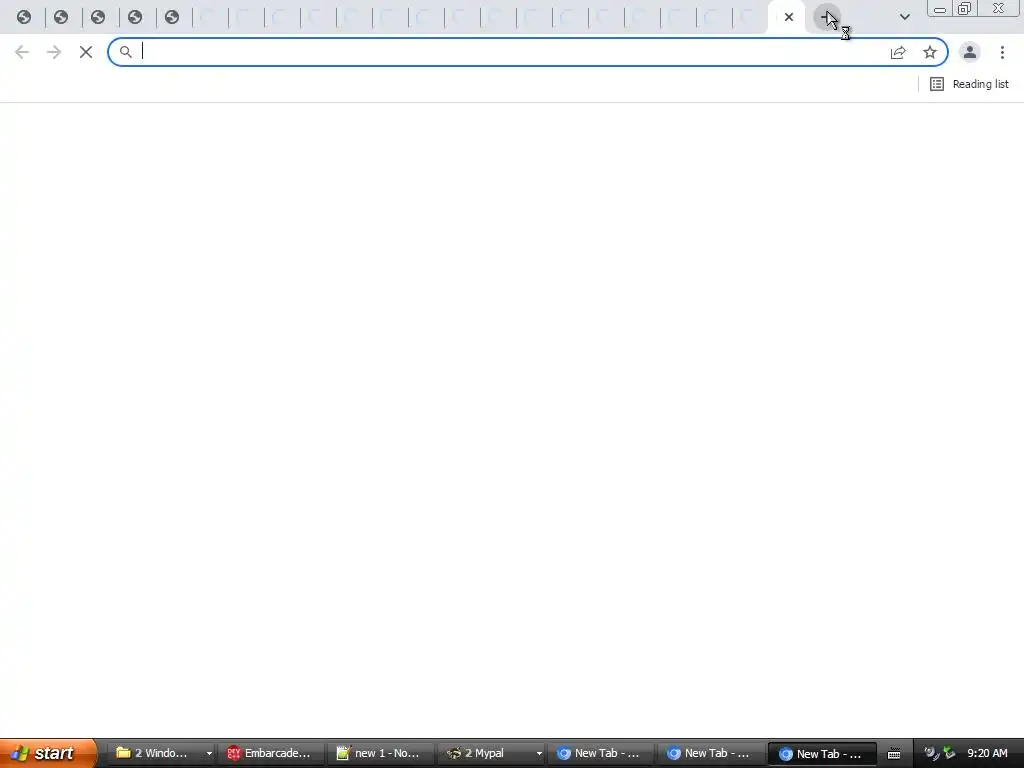Switch to Embarcadero Dev-C++ on taskbar
Image resolution: width=1024 pixels, height=768 pixels.
click(269, 753)
